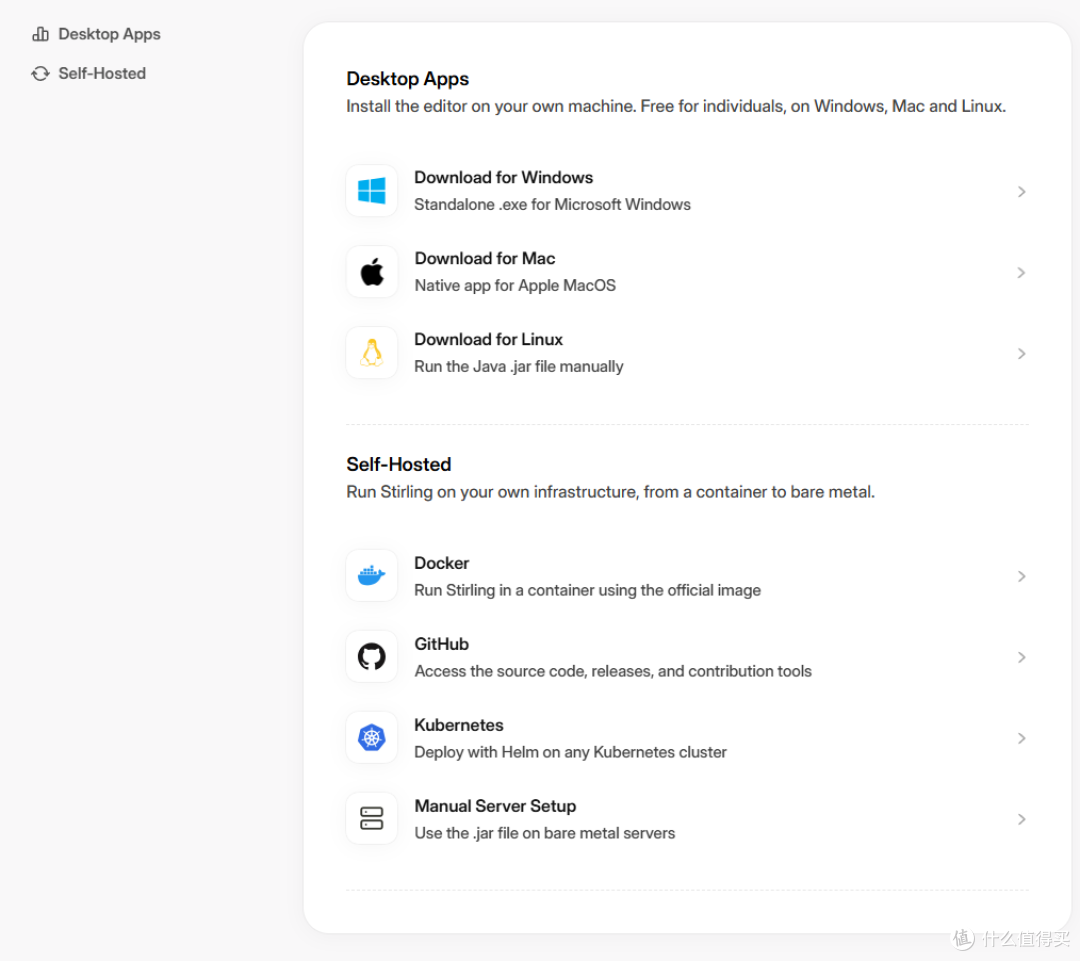
Task: Click the Linux penguin icon
Action: click(x=372, y=353)
